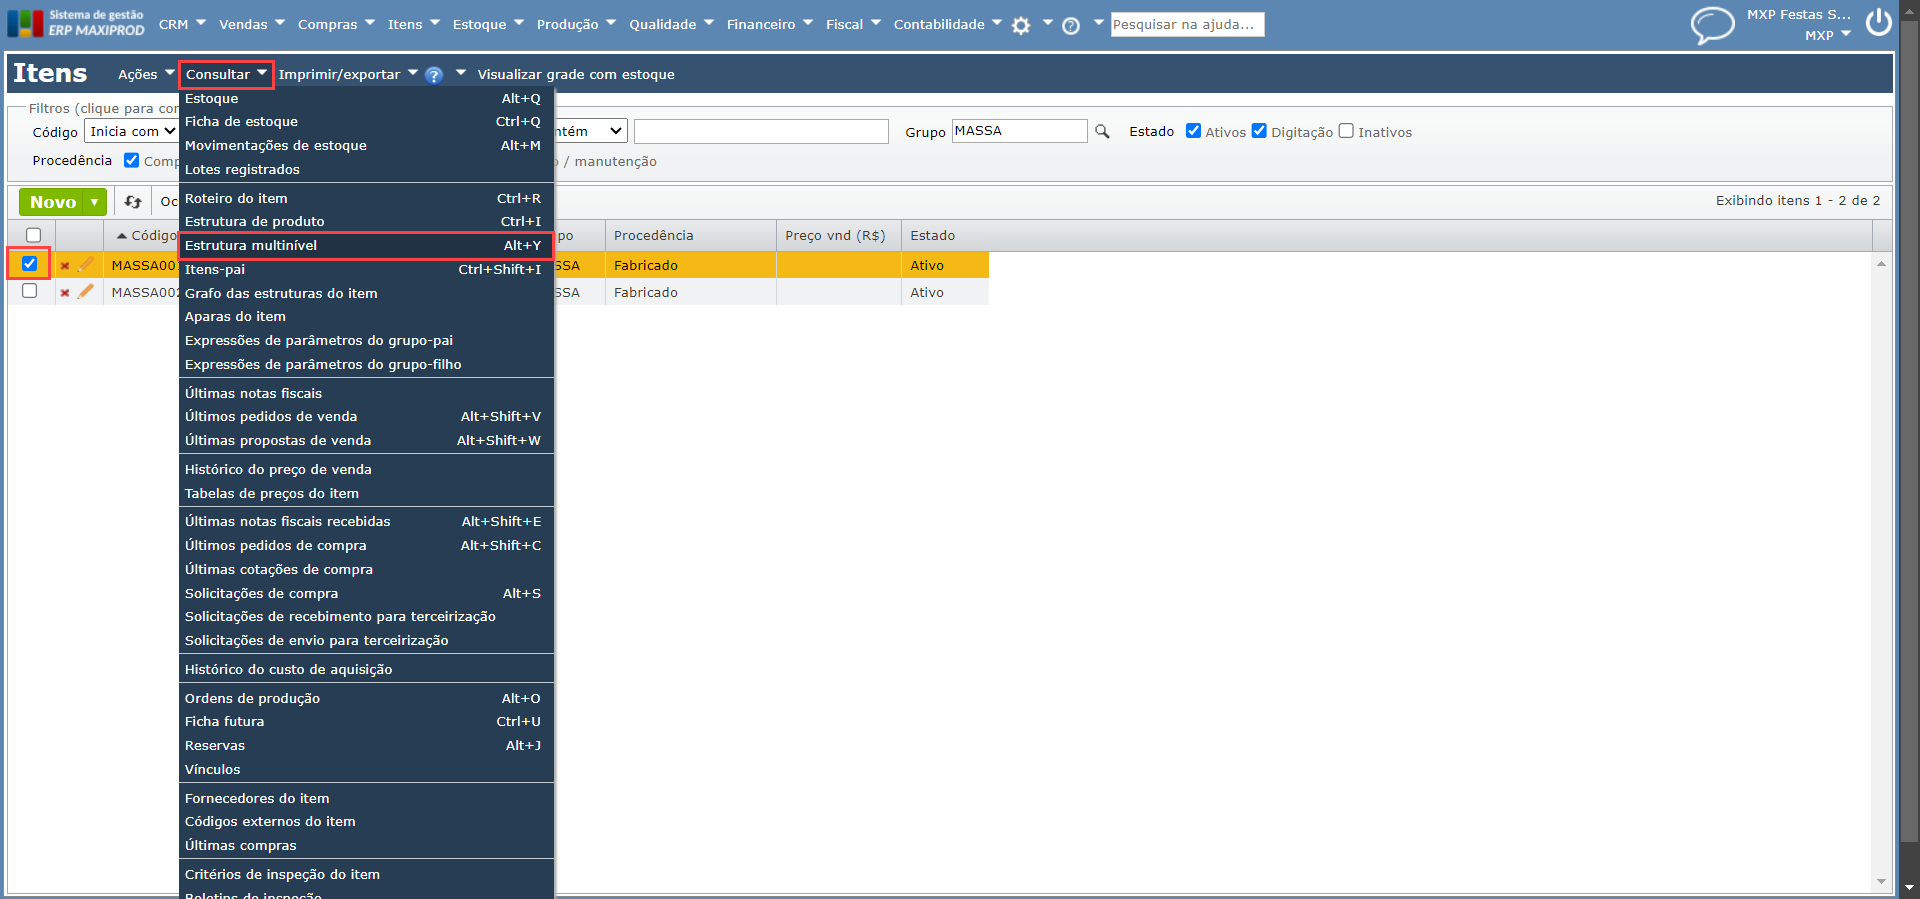Open the settings gear icon in top bar
The image size is (1920, 899).
pos(1021,26)
